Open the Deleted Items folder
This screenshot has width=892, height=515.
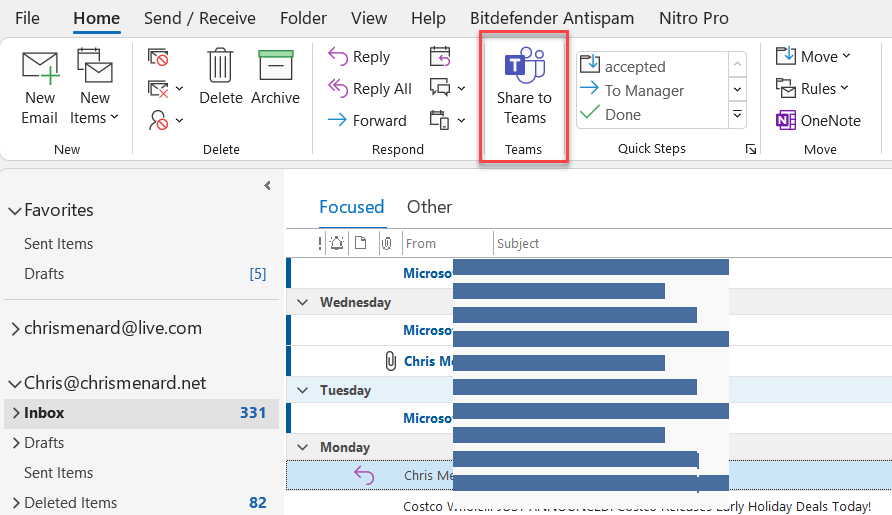click(x=70, y=502)
